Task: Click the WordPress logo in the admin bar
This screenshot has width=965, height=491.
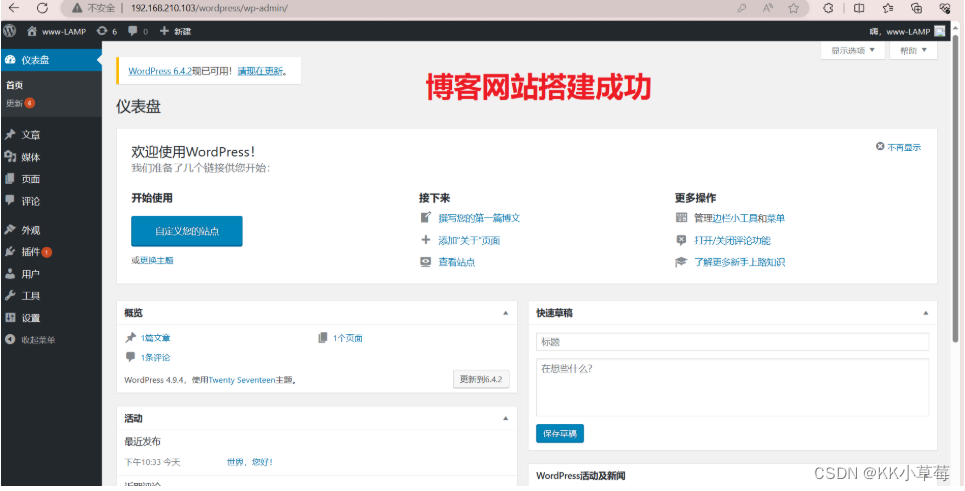Action: pos(9,31)
